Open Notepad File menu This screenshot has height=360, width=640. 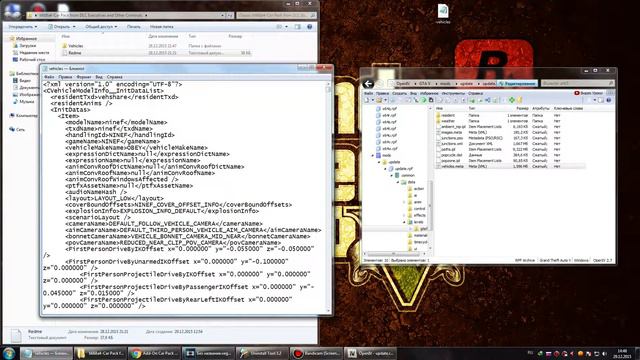coord(49,77)
